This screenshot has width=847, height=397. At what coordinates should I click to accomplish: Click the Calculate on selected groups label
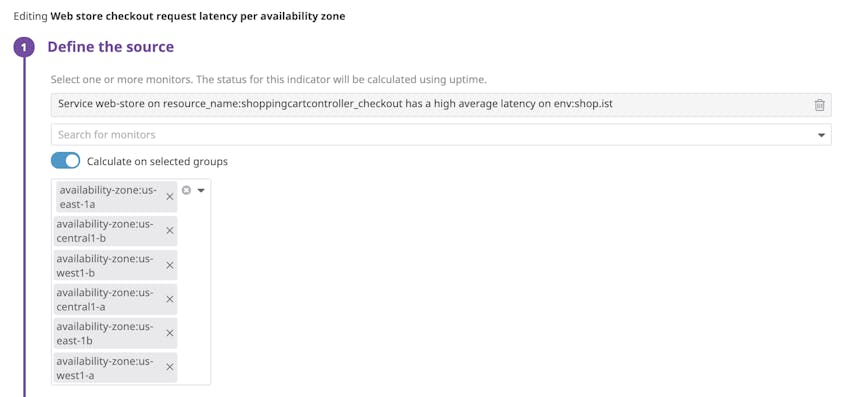coord(157,162)
